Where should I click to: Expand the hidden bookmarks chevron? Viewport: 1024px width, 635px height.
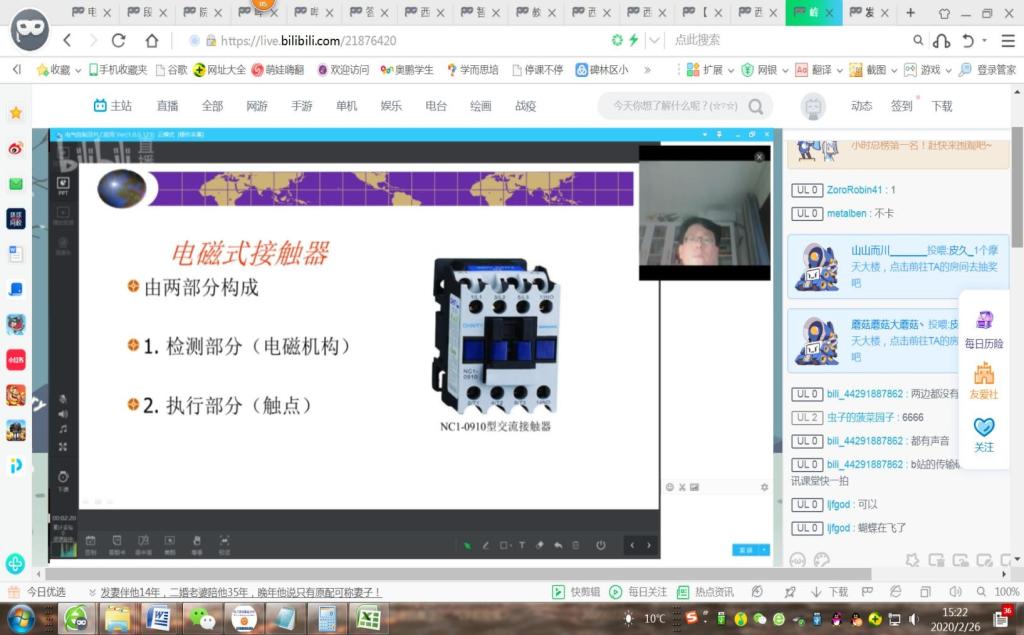(647, 70)
